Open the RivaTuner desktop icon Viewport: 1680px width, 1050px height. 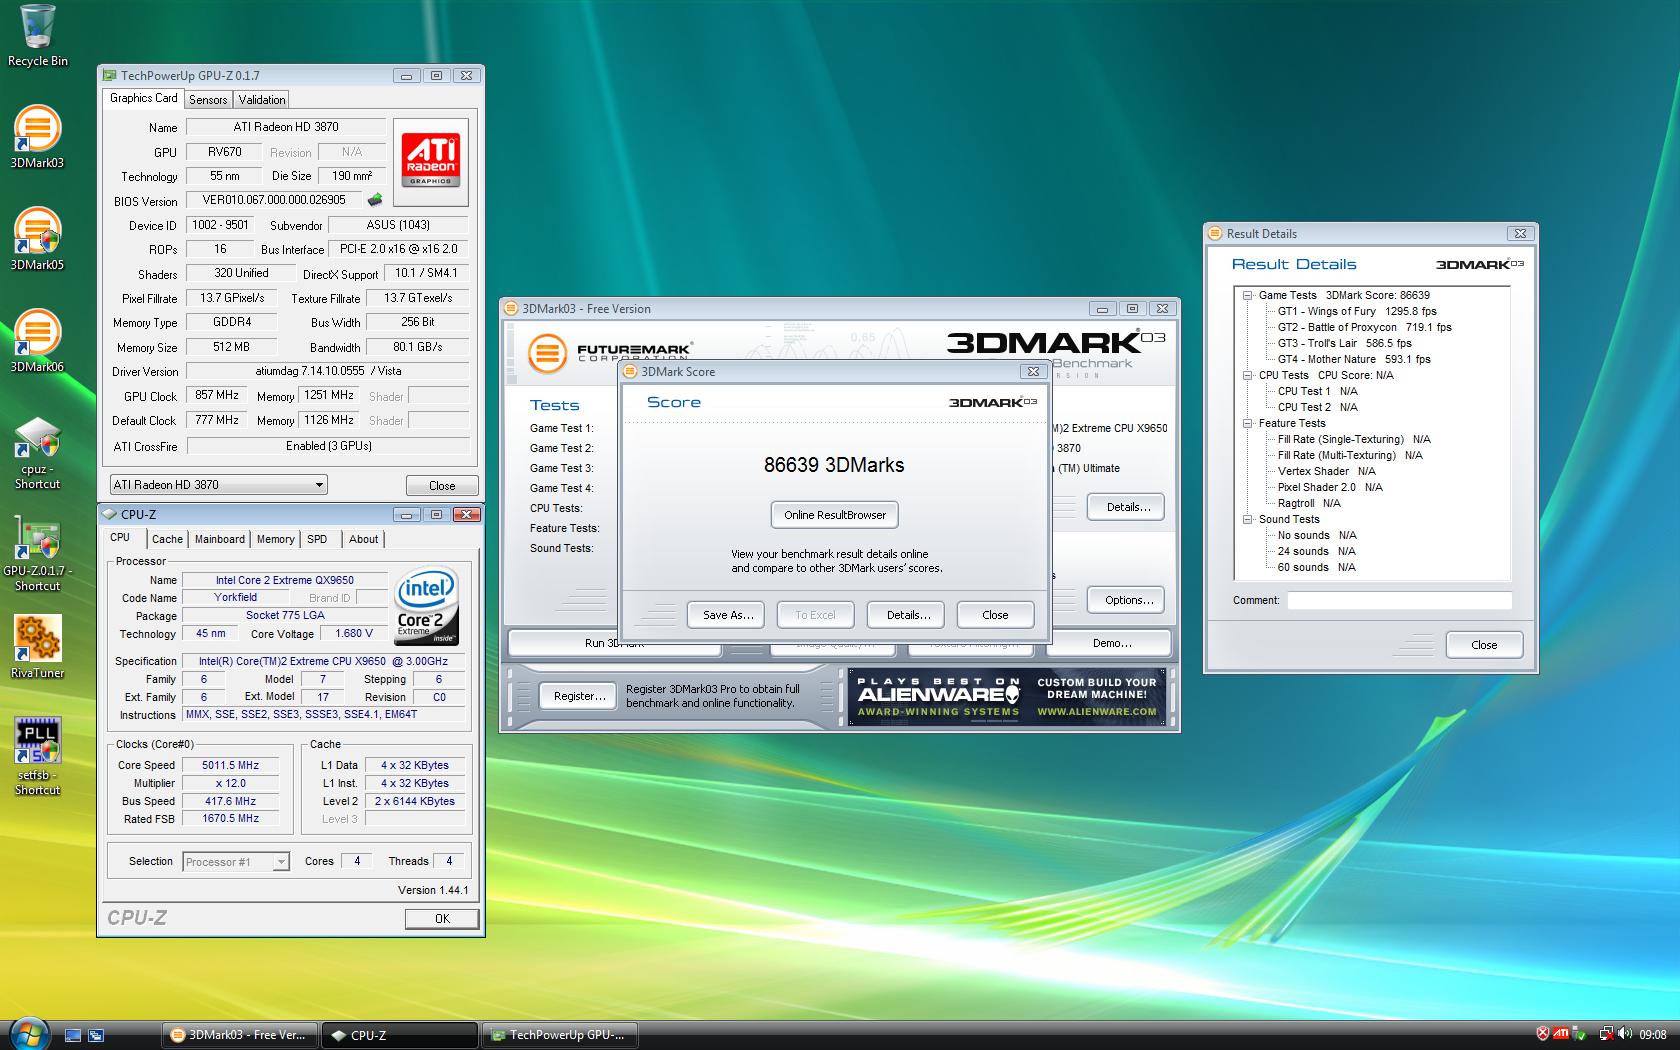37,646
